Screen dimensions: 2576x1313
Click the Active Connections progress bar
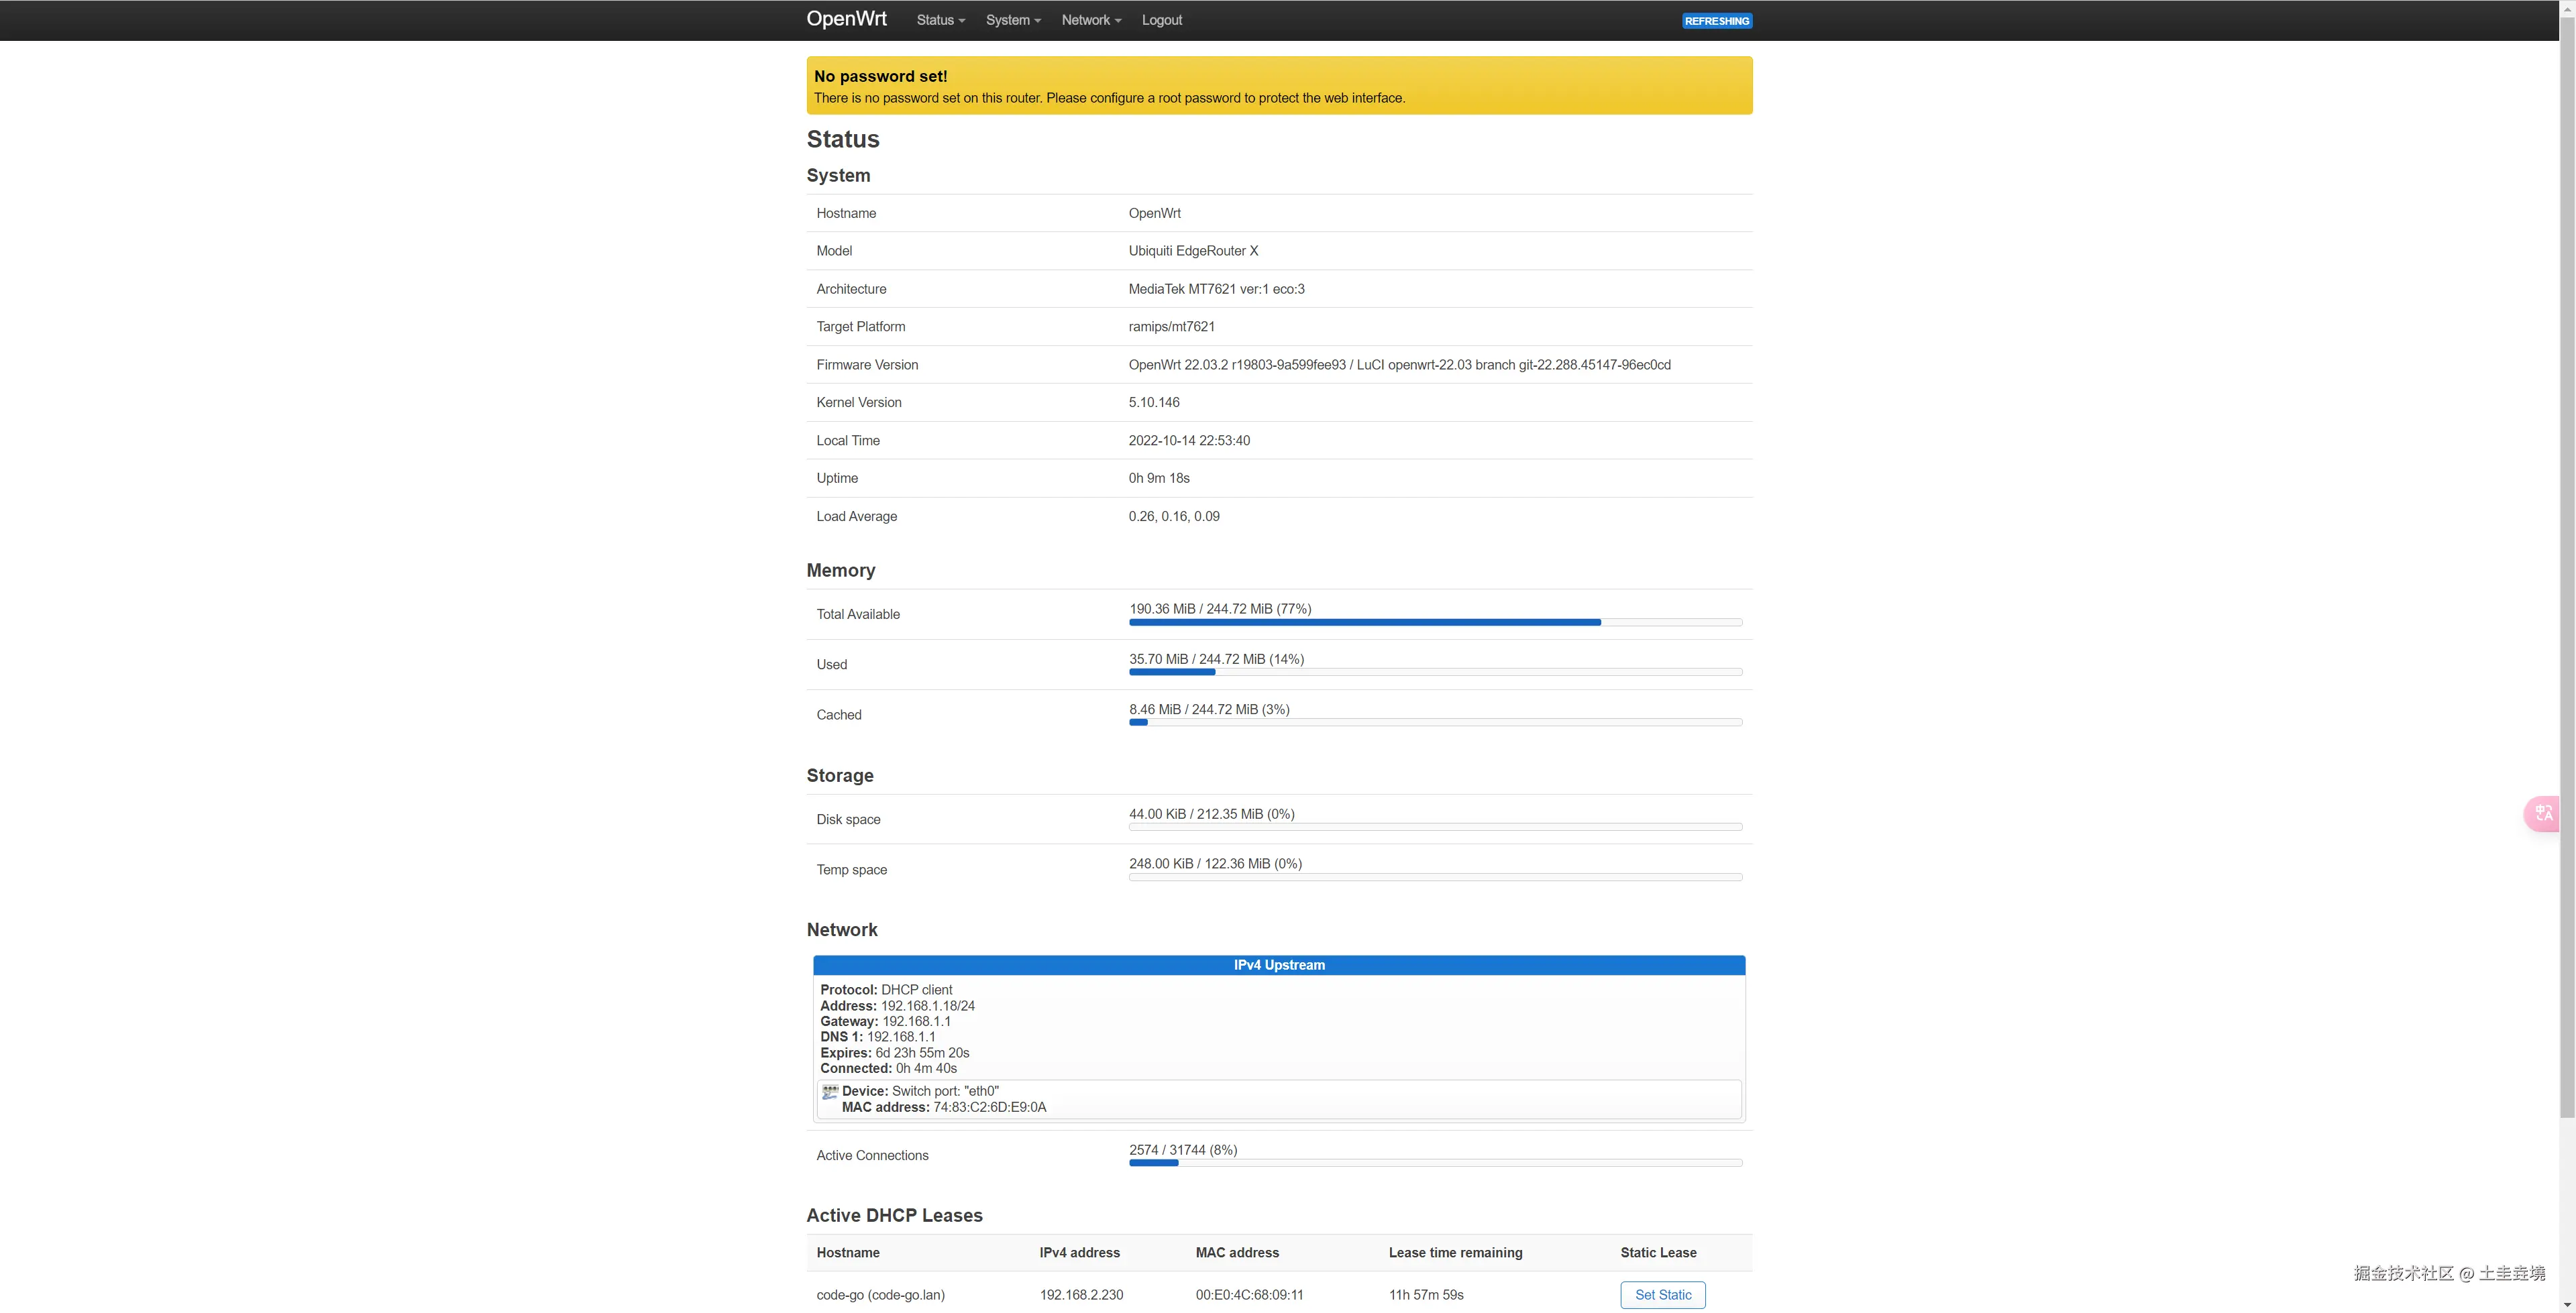[1435, 1163]
